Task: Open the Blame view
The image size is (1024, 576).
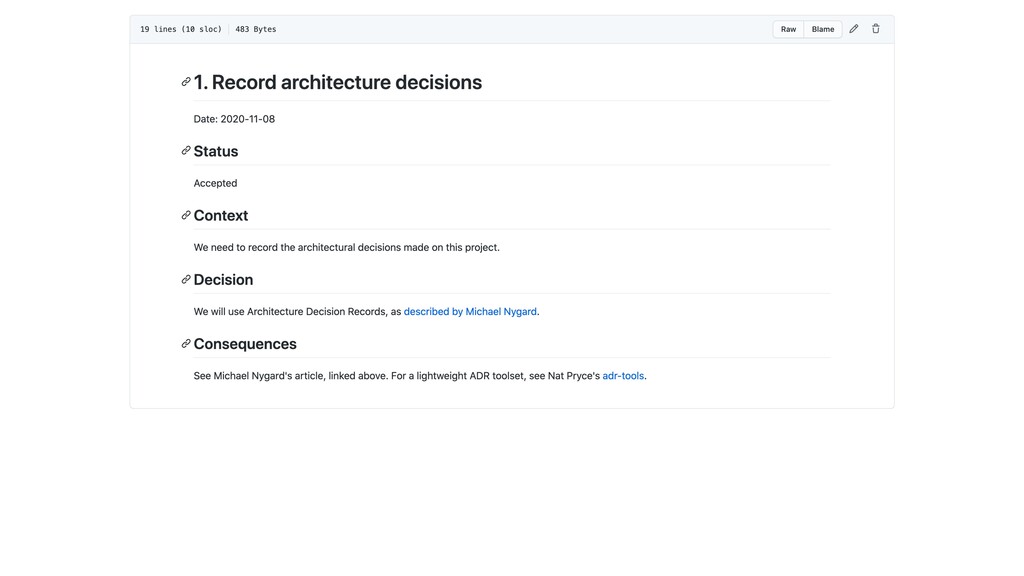Action: pyautogui.click(x=823, y=29)
